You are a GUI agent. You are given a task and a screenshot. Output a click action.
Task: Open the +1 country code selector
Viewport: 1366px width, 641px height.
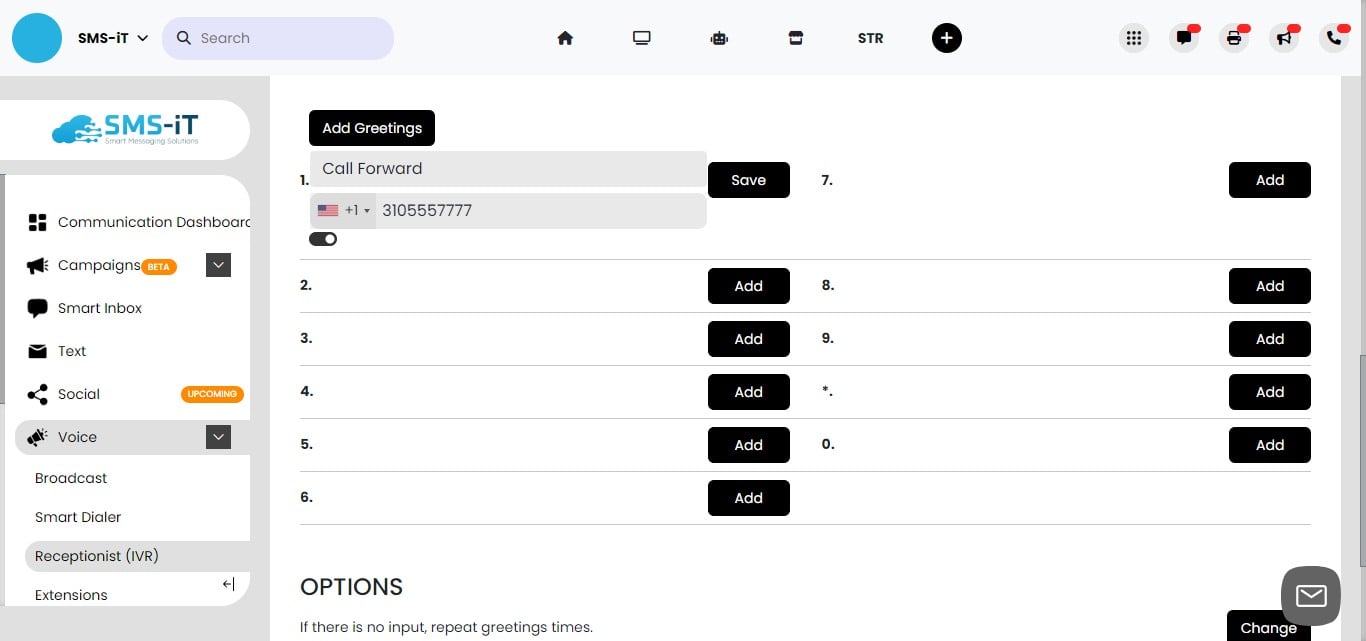pyautogui.click(x=343, y=210)
